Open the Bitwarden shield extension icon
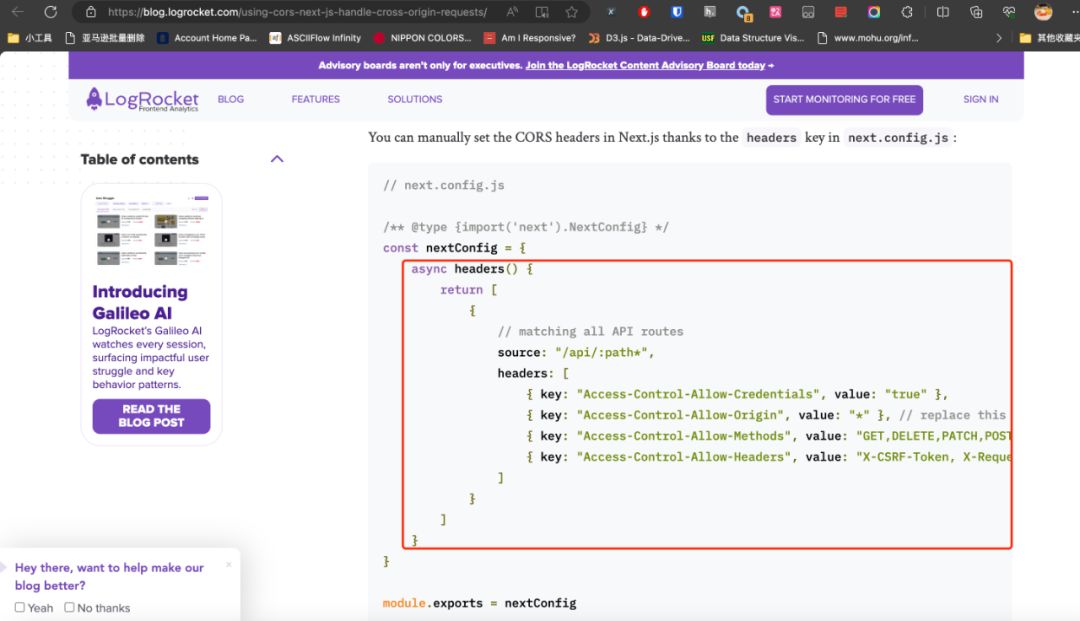The image size is (1080, 621). point(677,12)
